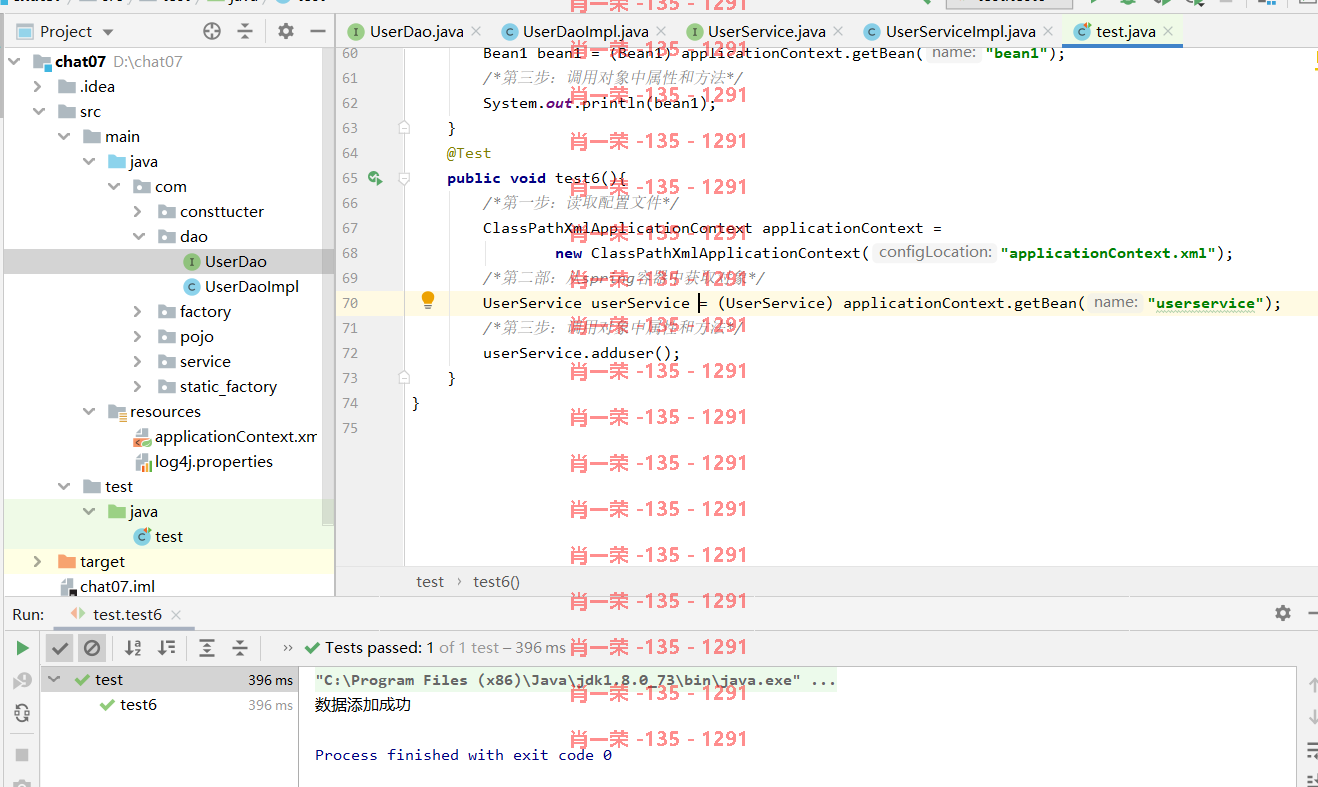Toggle code fold marker at line 65
This screenshot has width=1318, height=787.
point(404,178)
